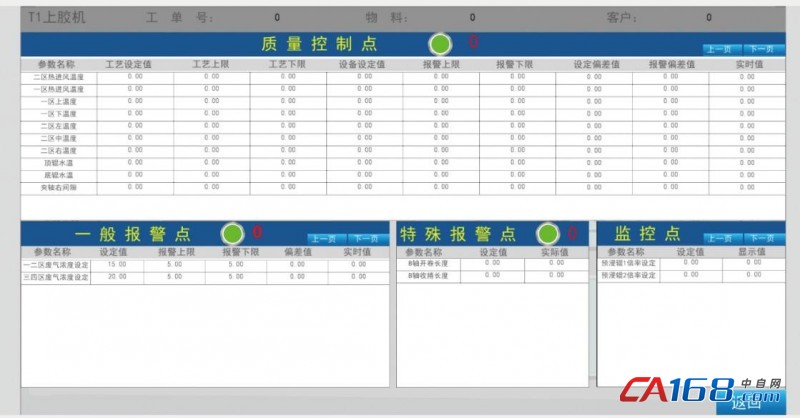Click the green indicator beside 特殊报警点
The image size is (800, 418).
point(548,233)
